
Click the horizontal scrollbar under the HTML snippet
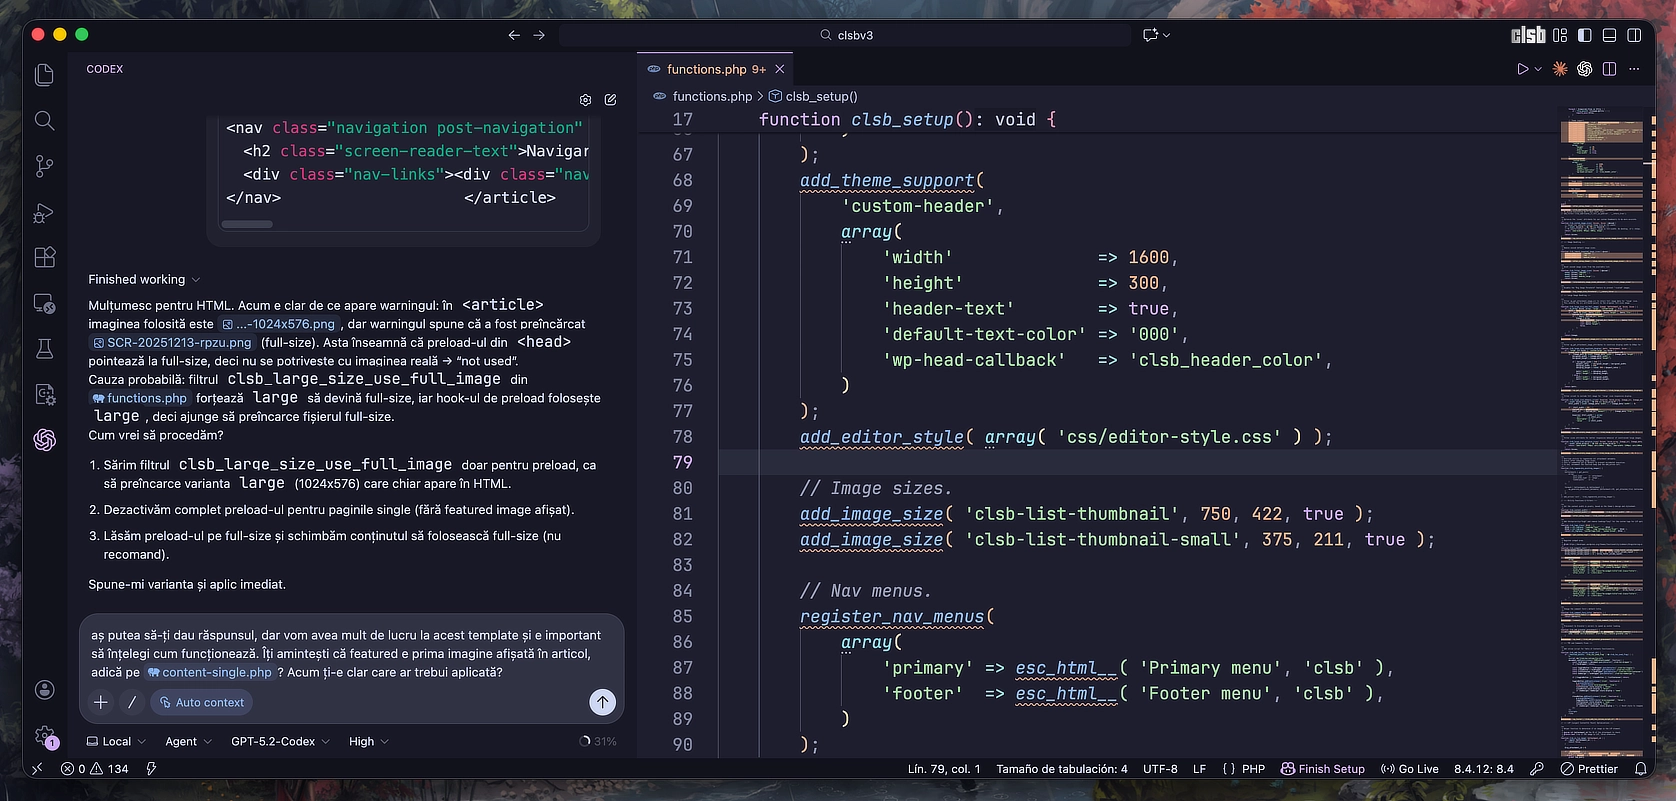pyautogui.click(x=247, y=224)
